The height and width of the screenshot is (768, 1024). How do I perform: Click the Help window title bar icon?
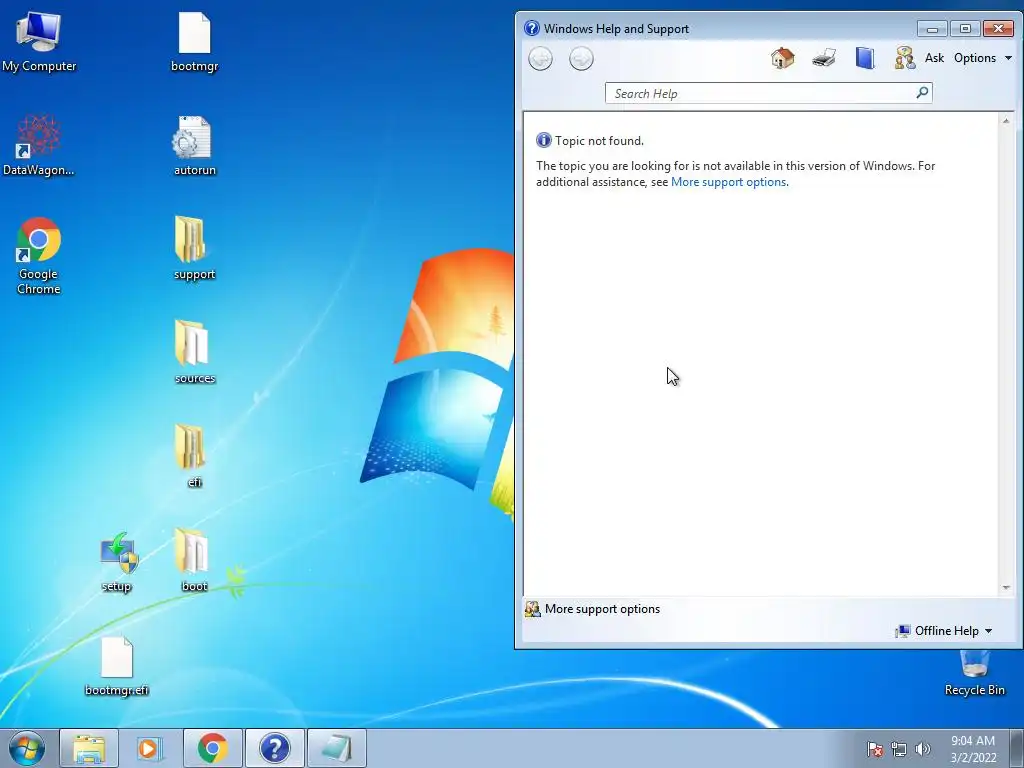click(532, 28)
